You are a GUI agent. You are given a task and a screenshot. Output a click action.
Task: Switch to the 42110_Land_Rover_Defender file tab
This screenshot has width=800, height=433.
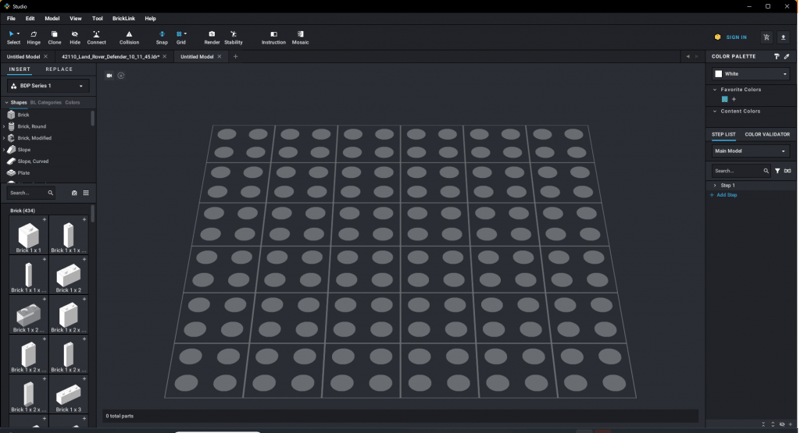click(110, 57)
